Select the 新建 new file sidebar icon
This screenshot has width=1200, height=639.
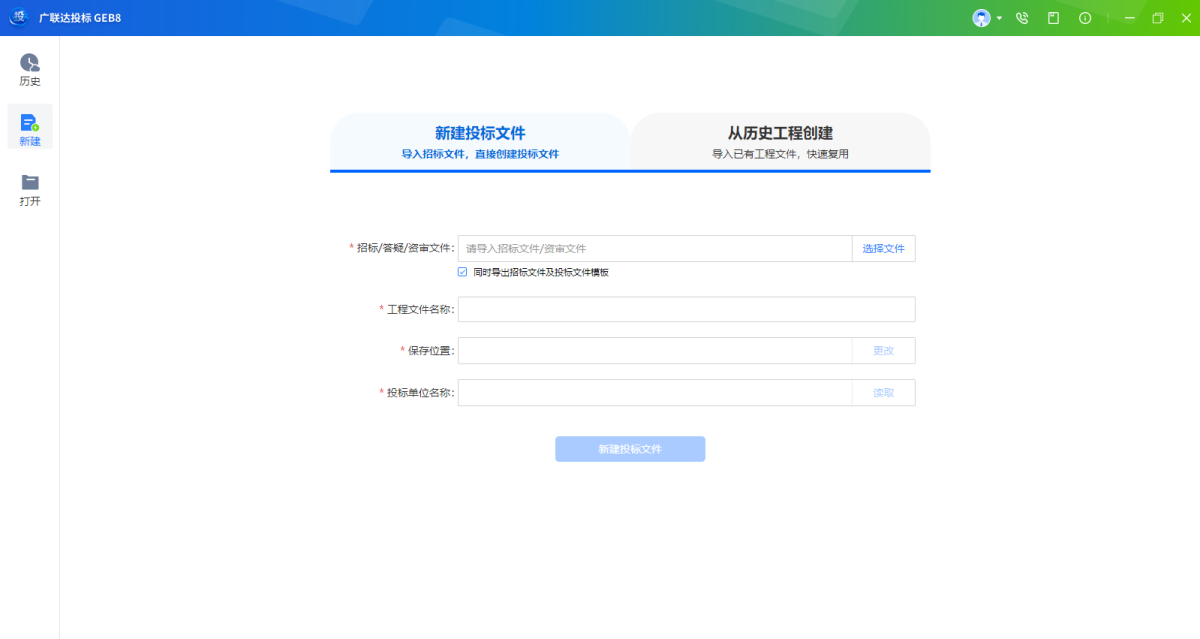30,128
